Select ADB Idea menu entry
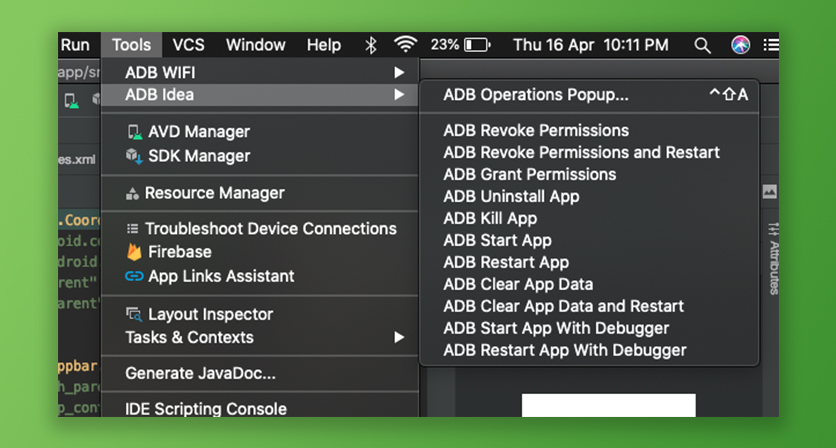 click(x=260, y=95)
